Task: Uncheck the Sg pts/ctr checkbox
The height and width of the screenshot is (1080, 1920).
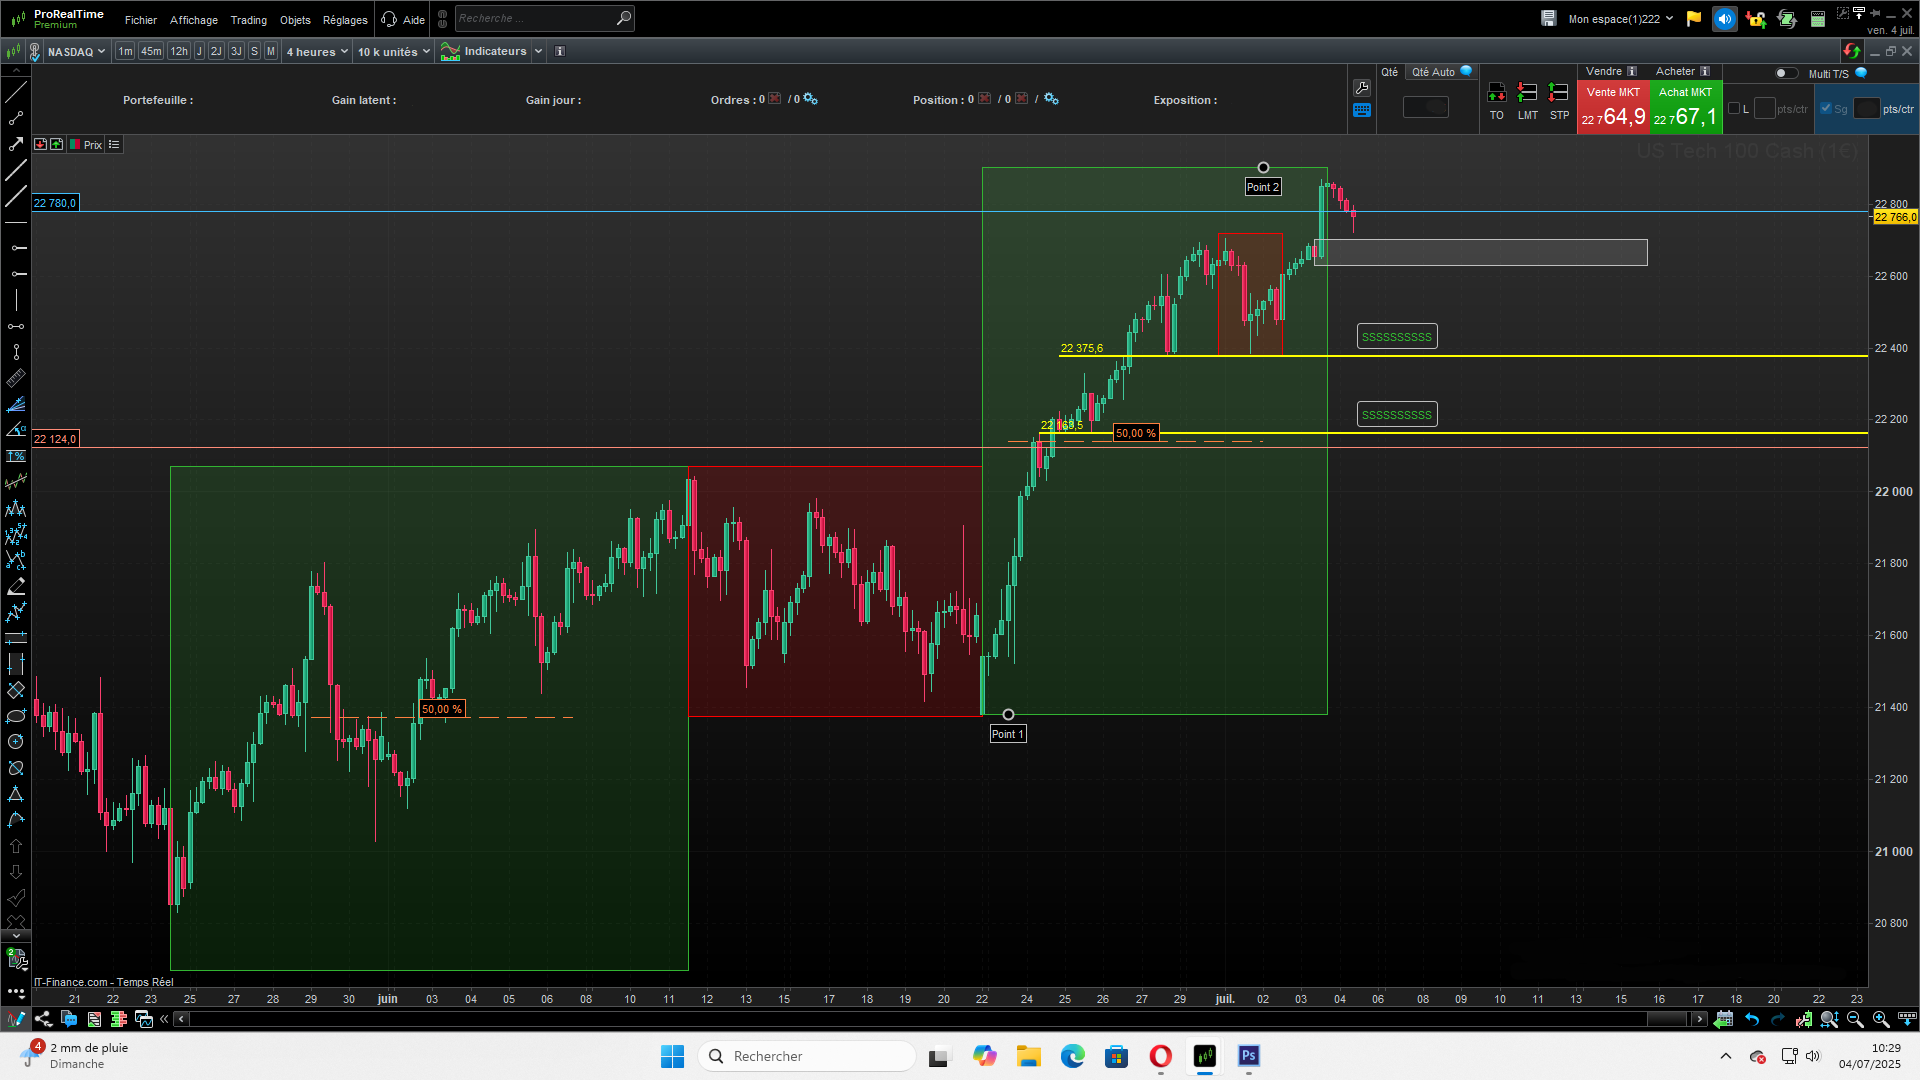Action: [1826, 109]
